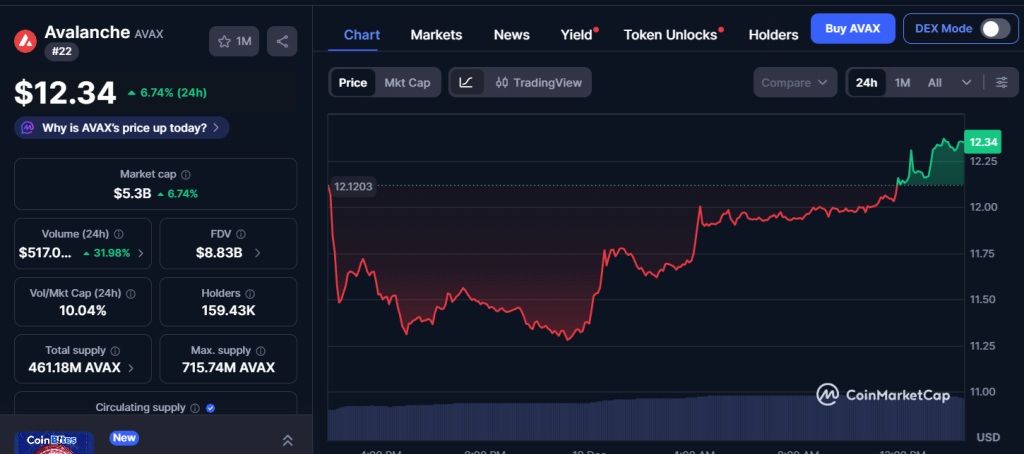The image size is (1024, 454).
Task: Select the line chart view icon
Action: pos(466,82)
